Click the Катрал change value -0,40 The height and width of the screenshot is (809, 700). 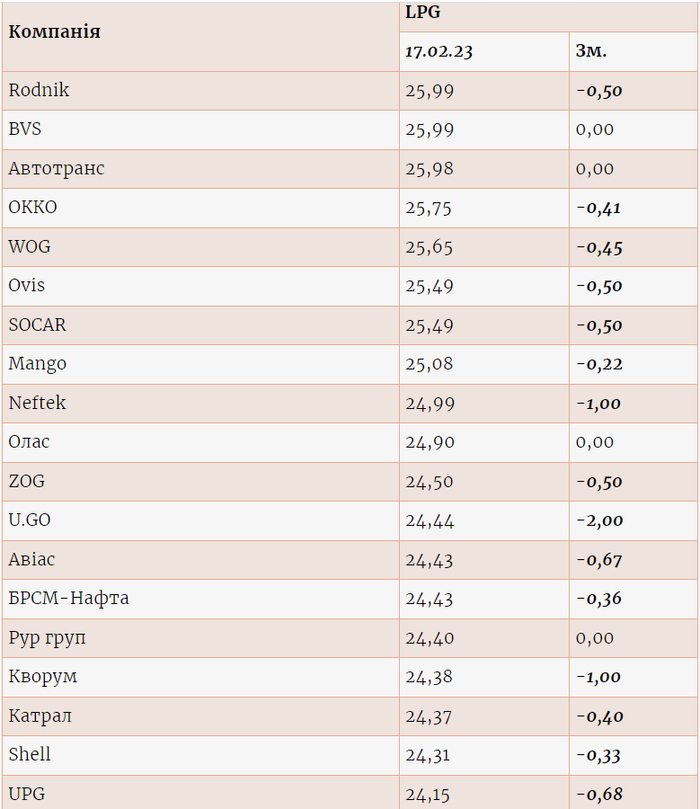[599, 717]
